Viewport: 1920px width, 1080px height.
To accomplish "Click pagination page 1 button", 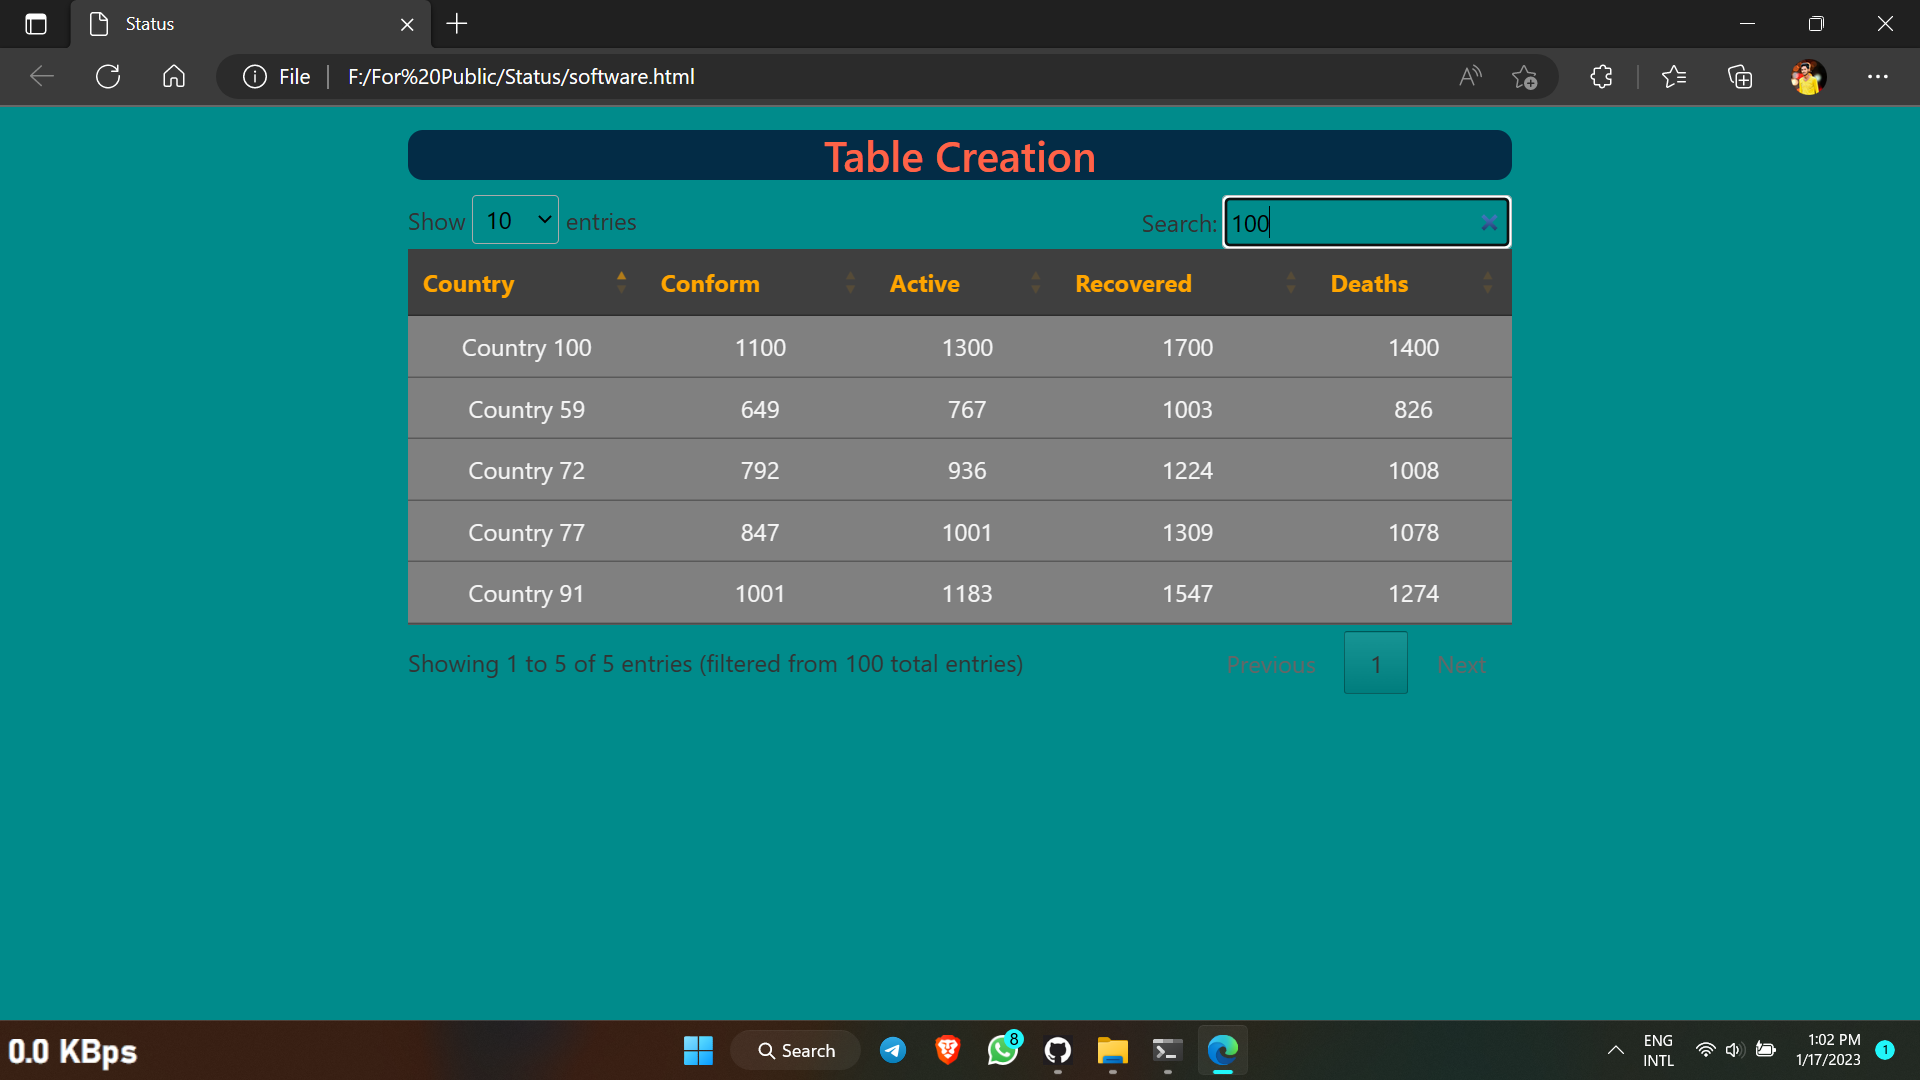I will click(1375, 663).
